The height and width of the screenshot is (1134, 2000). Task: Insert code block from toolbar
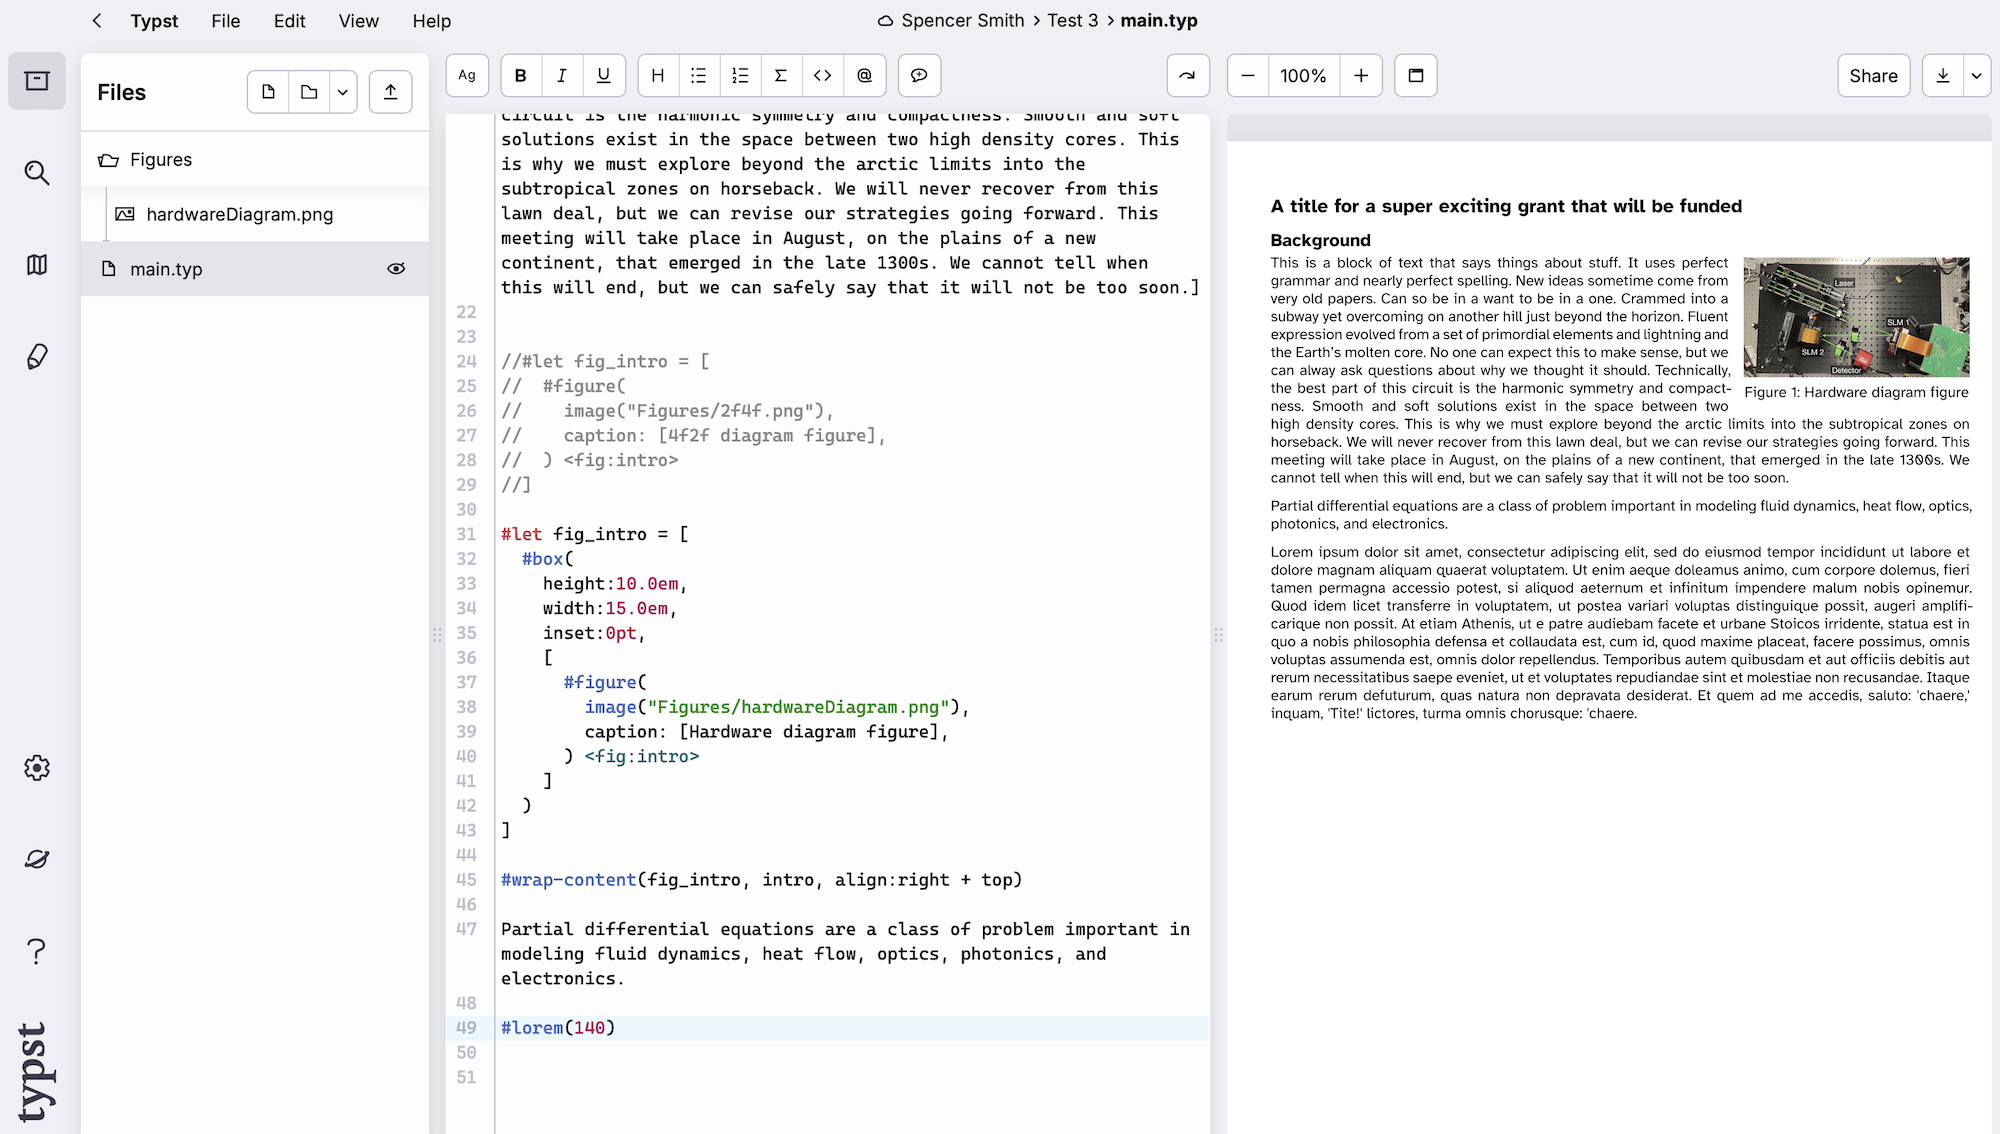click(x=822, y=75)
